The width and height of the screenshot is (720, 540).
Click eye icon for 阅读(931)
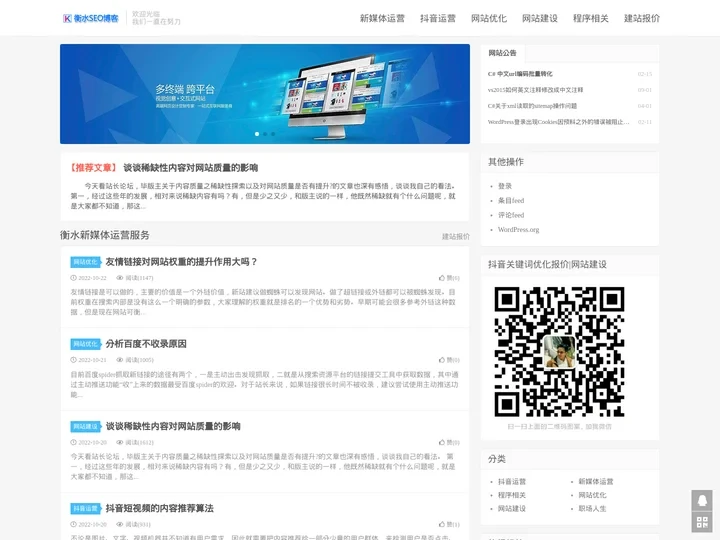point(120,524)
